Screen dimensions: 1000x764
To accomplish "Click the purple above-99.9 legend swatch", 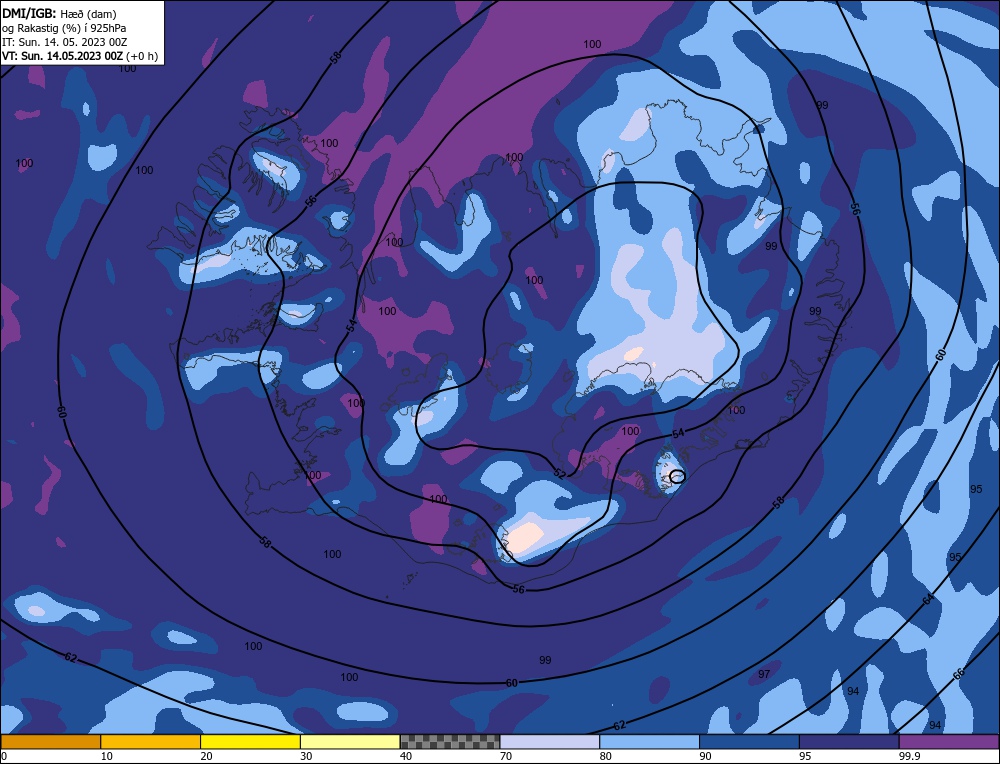I will (949, 742).
